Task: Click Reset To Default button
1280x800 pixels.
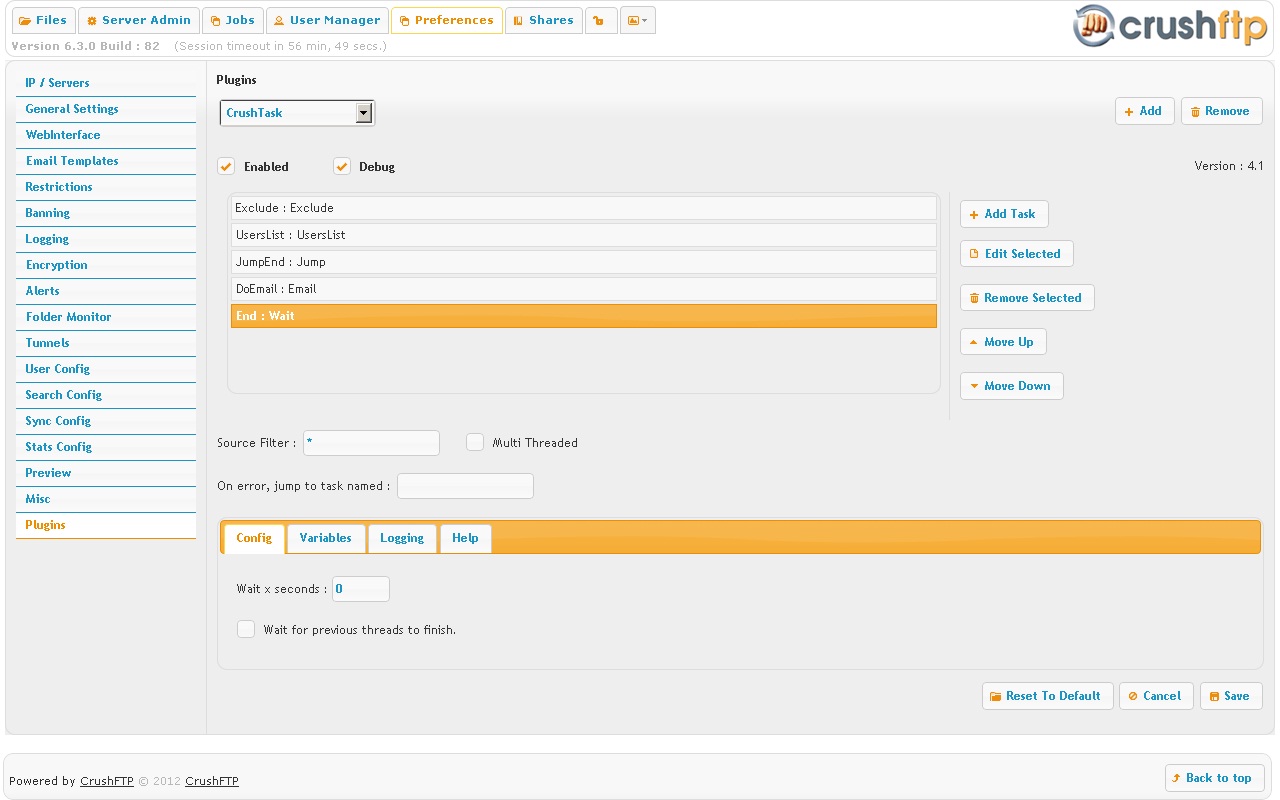Action: pyautogui.click(x=1047, y=696)
